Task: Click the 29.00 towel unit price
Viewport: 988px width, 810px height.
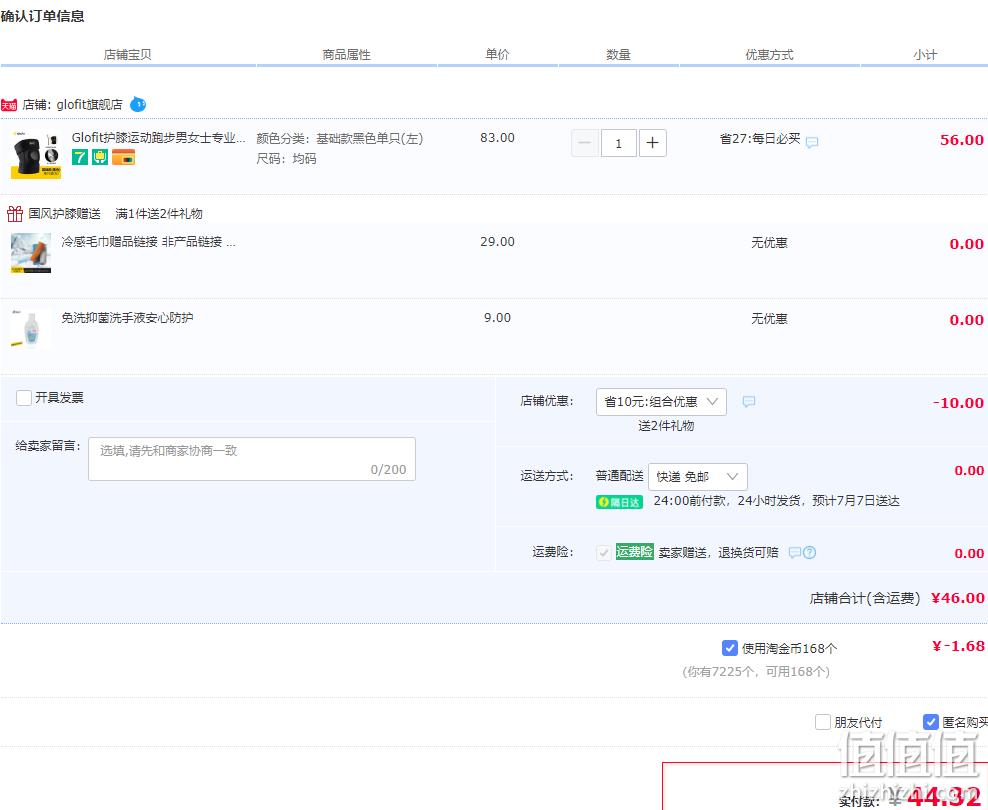Action: 497,241
